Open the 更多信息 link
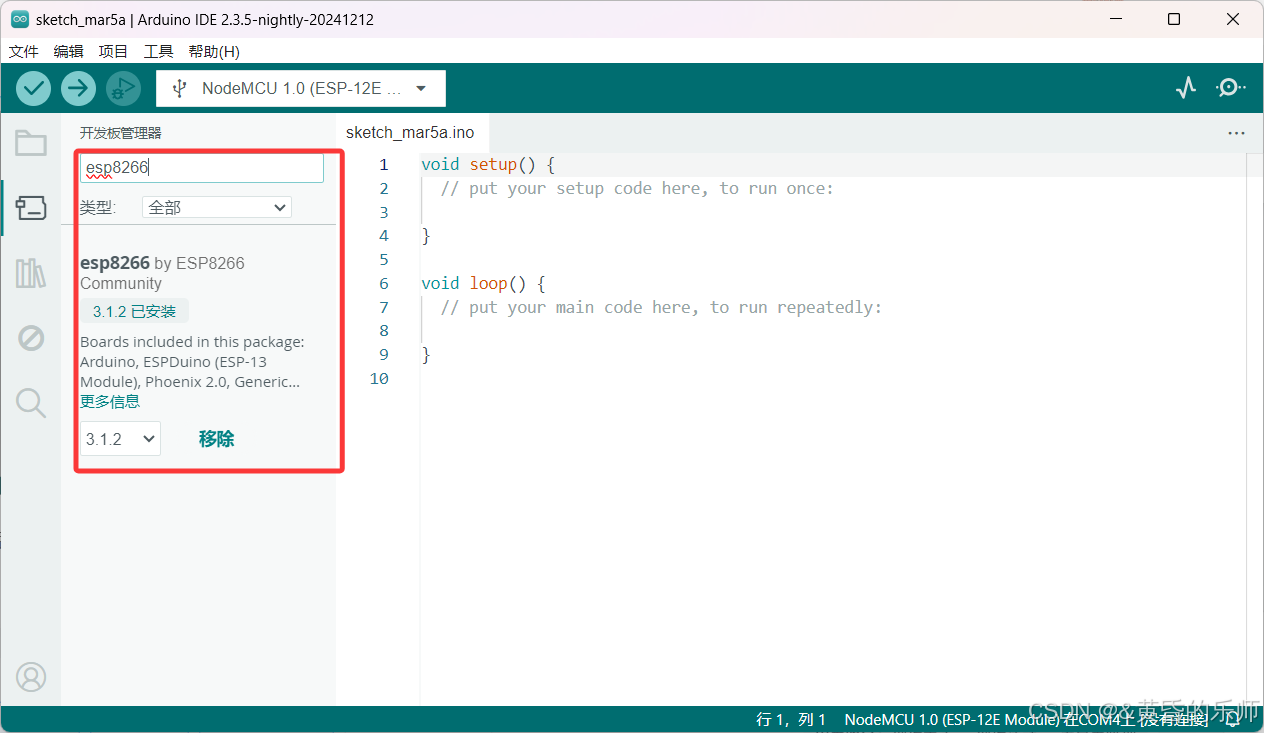This screenshot has height=733, width=1264. pos(110,401)
